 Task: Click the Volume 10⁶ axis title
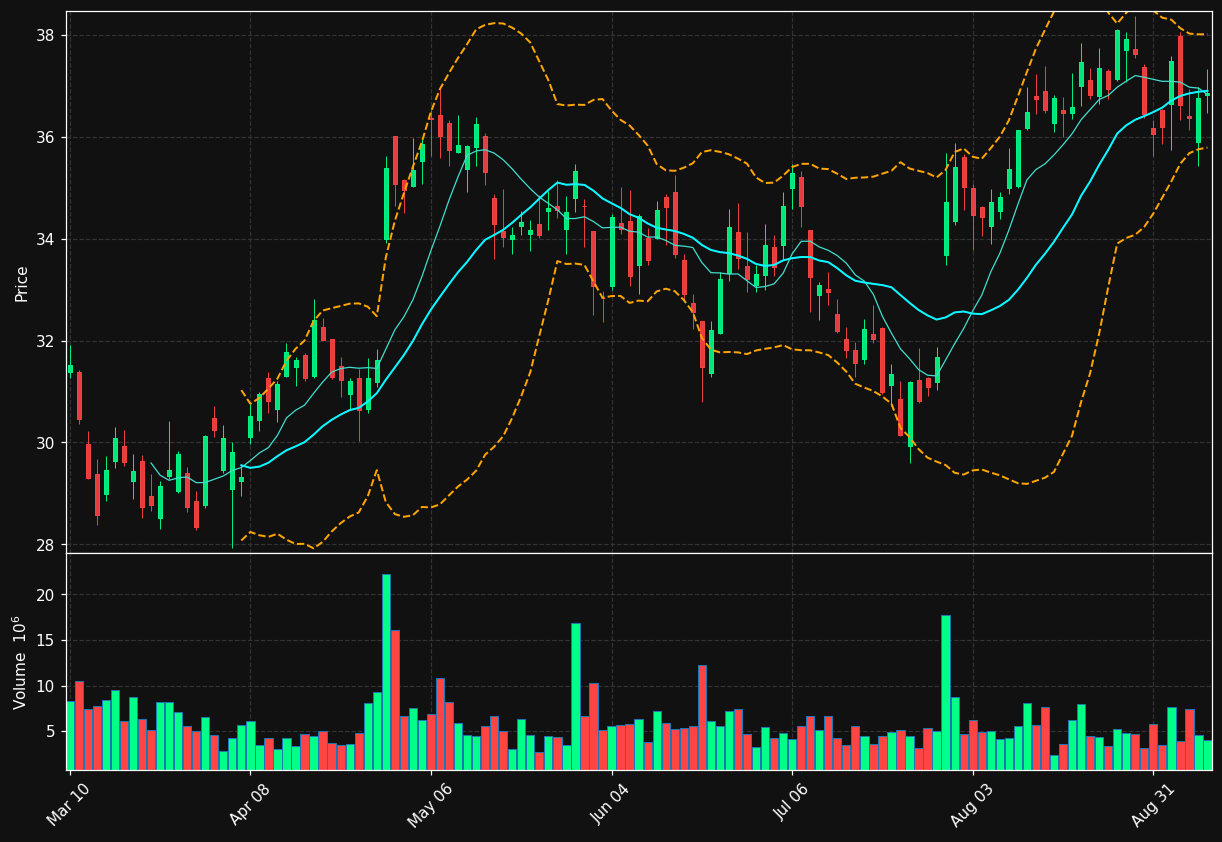point(20,662)
